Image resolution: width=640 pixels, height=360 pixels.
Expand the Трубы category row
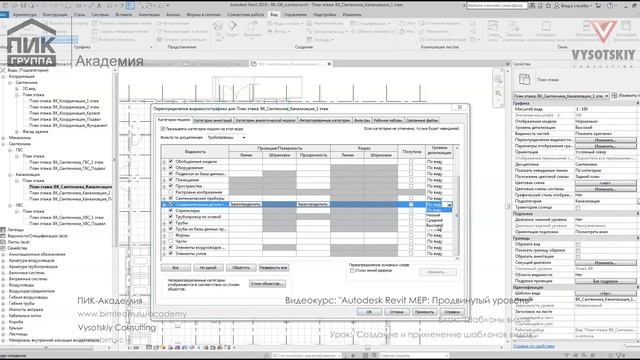(164, 223)
